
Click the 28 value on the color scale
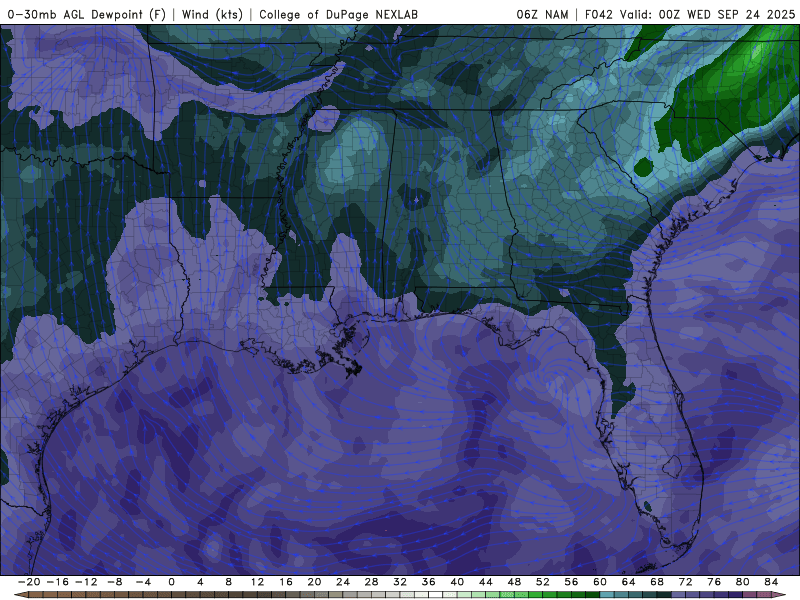pyautogui.click(x=371, y=582)
